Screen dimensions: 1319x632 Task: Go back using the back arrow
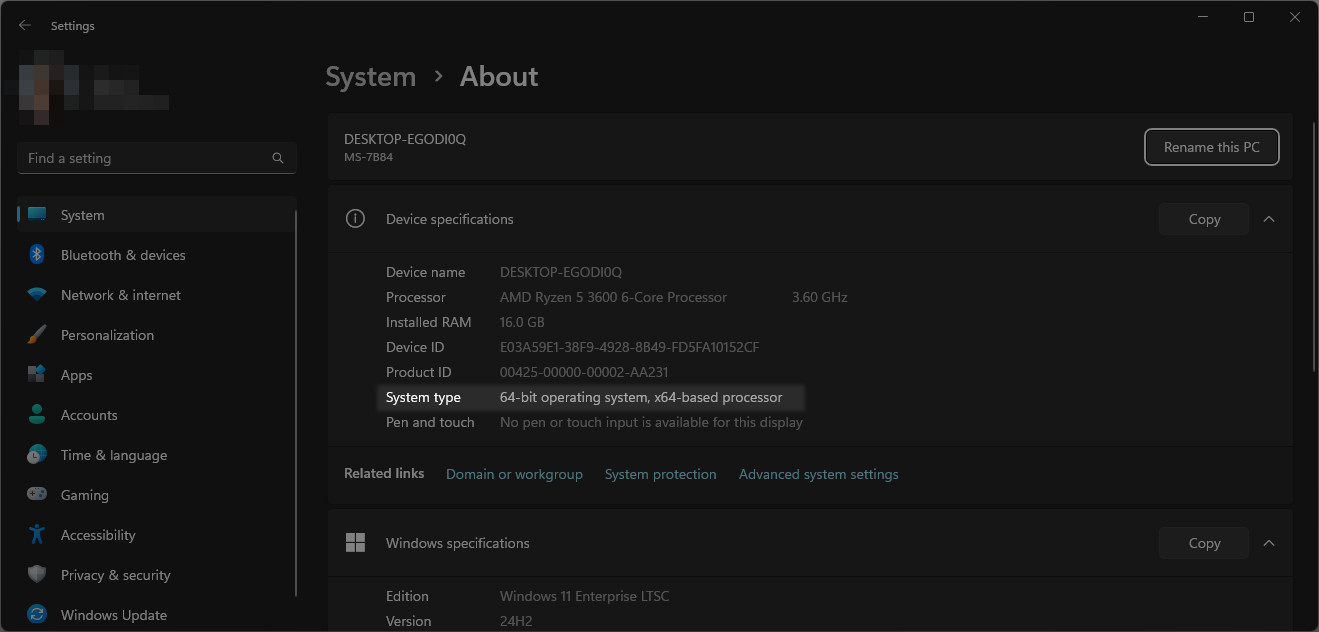tap(25, 26)
